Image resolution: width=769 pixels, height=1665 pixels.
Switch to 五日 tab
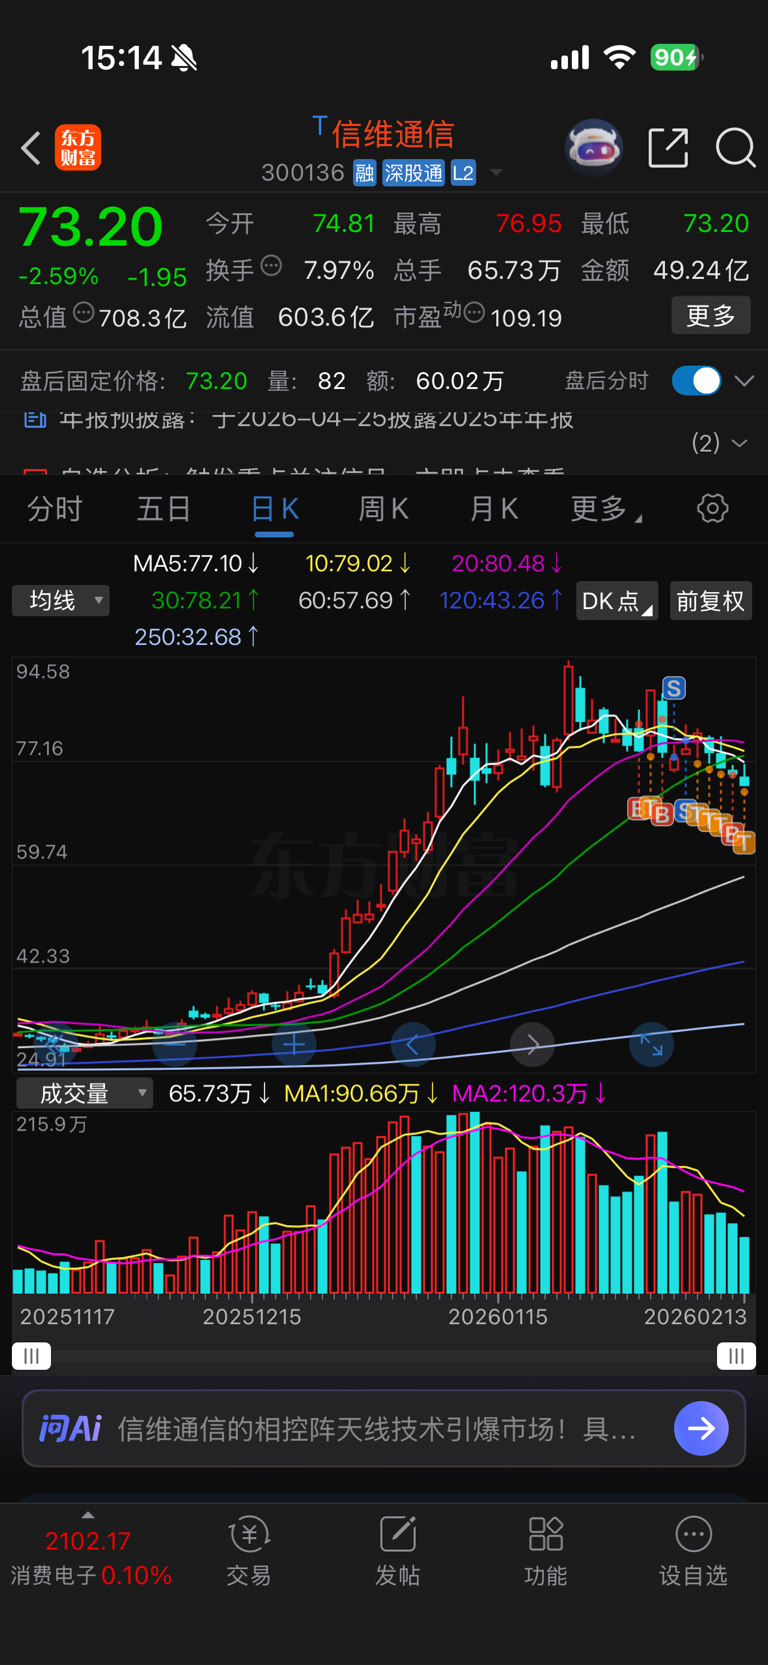pyautogui.click(x=164, y=509)
